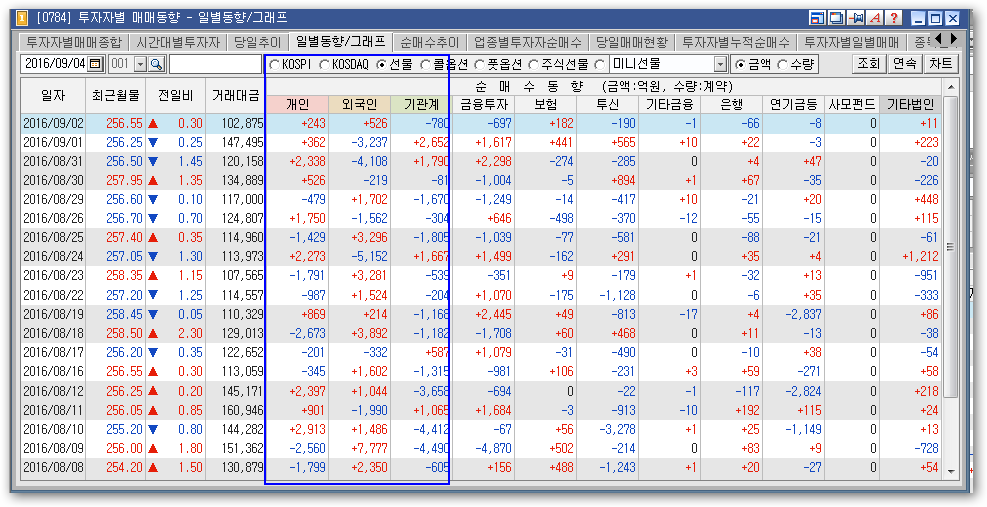Click the table scrollbar down arrow

(x=950, y=470)
